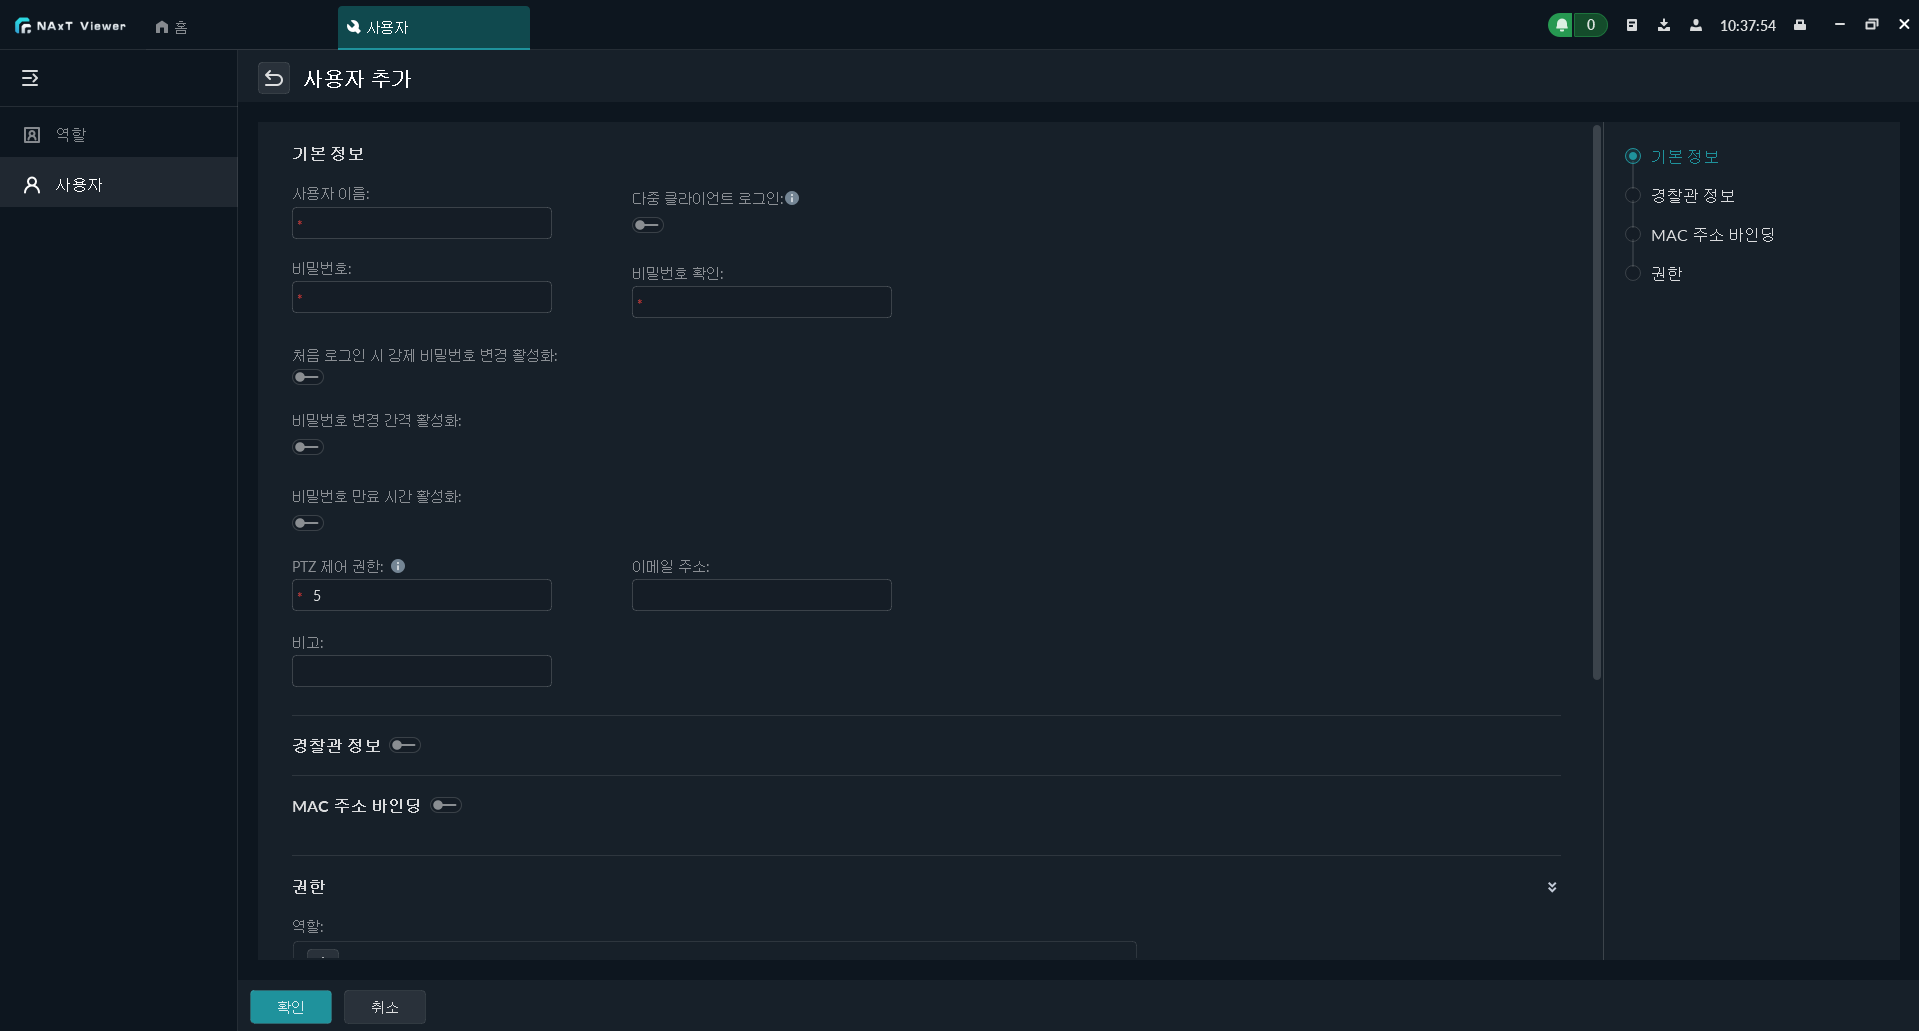The width and height of the screenshot is (1919, 1031).
Task: Enable the 다중 클라이언트 로그인 toggle
Action: click(x=647, y=225)
